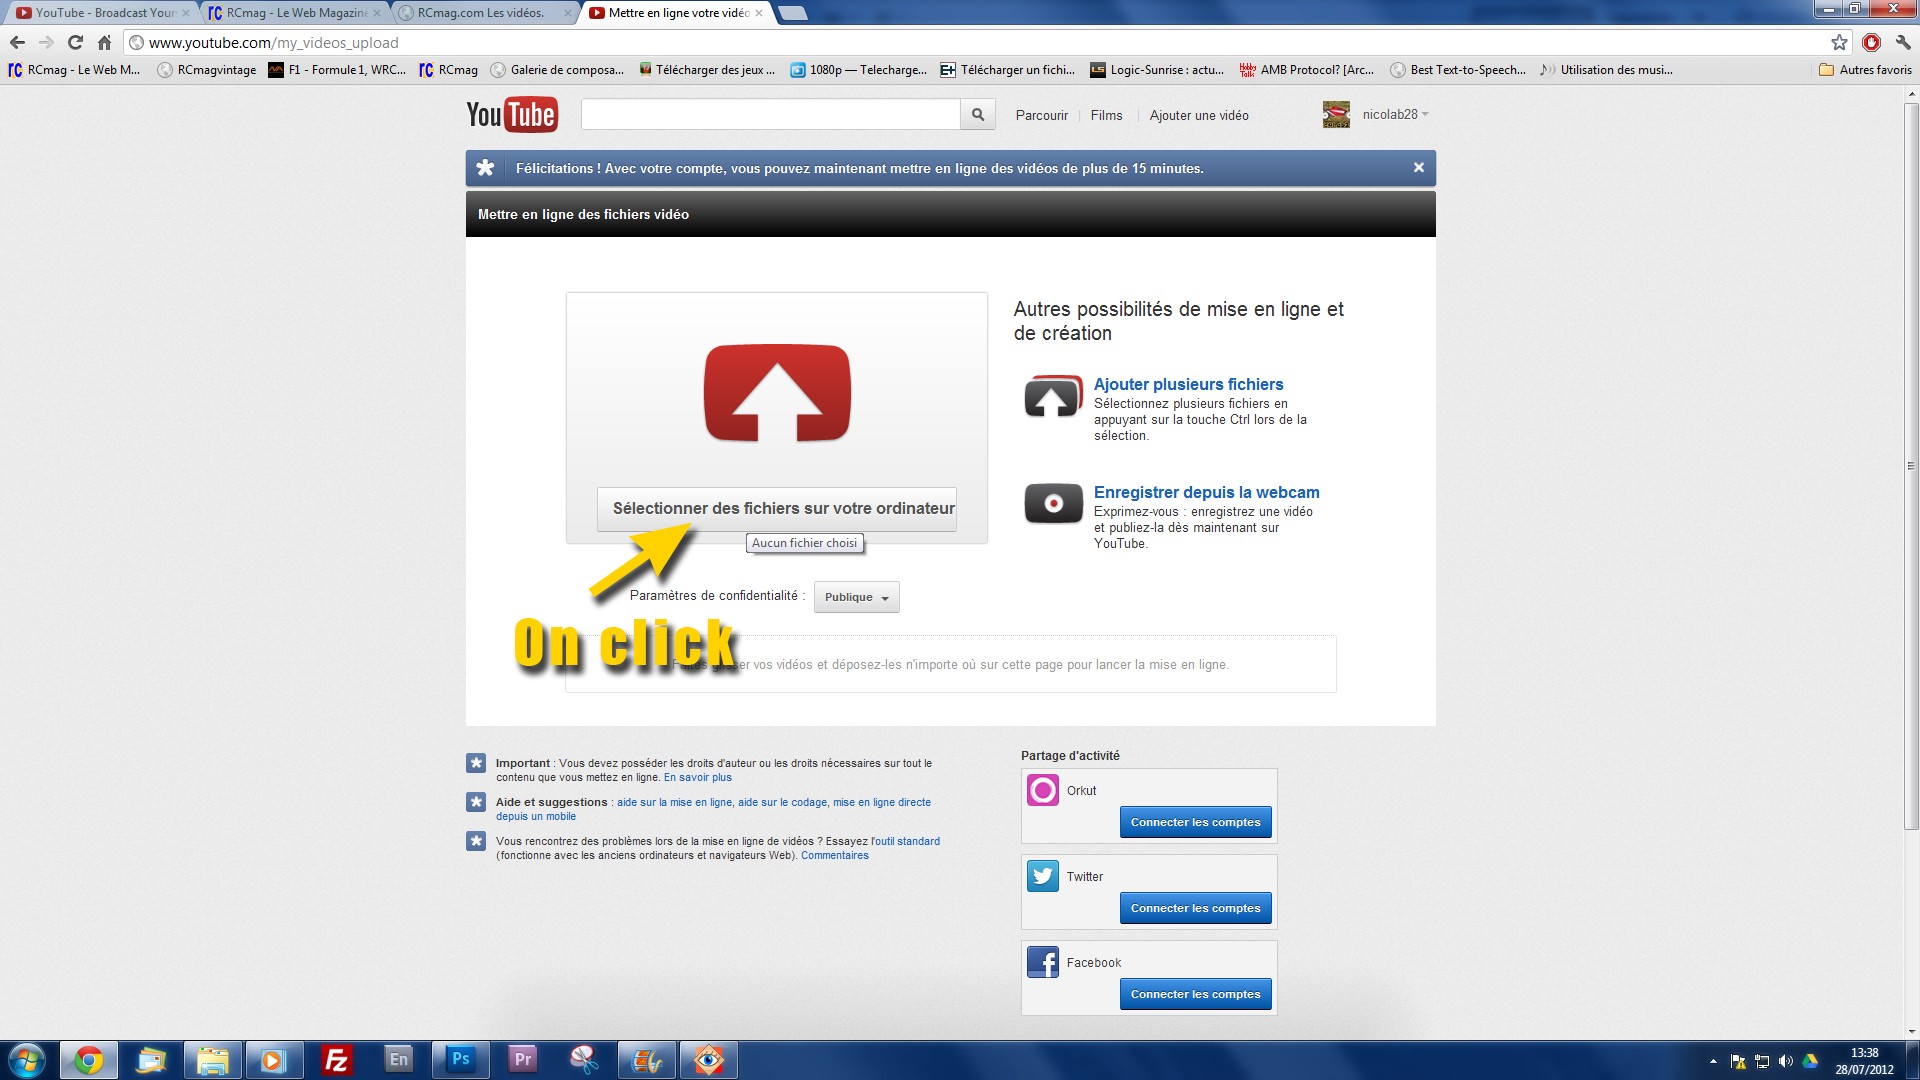1920x1080 pixels.
Task: Open Logic-Sunrise : actu... bookmark
Action: pyautogui.click(x=1157, y=70)
